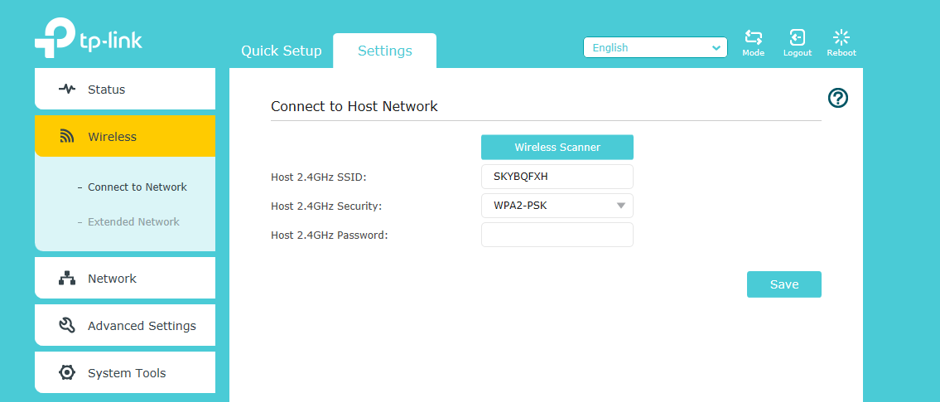Click the Save button
This screenshot has height=402, width=940.
(784, 285)
